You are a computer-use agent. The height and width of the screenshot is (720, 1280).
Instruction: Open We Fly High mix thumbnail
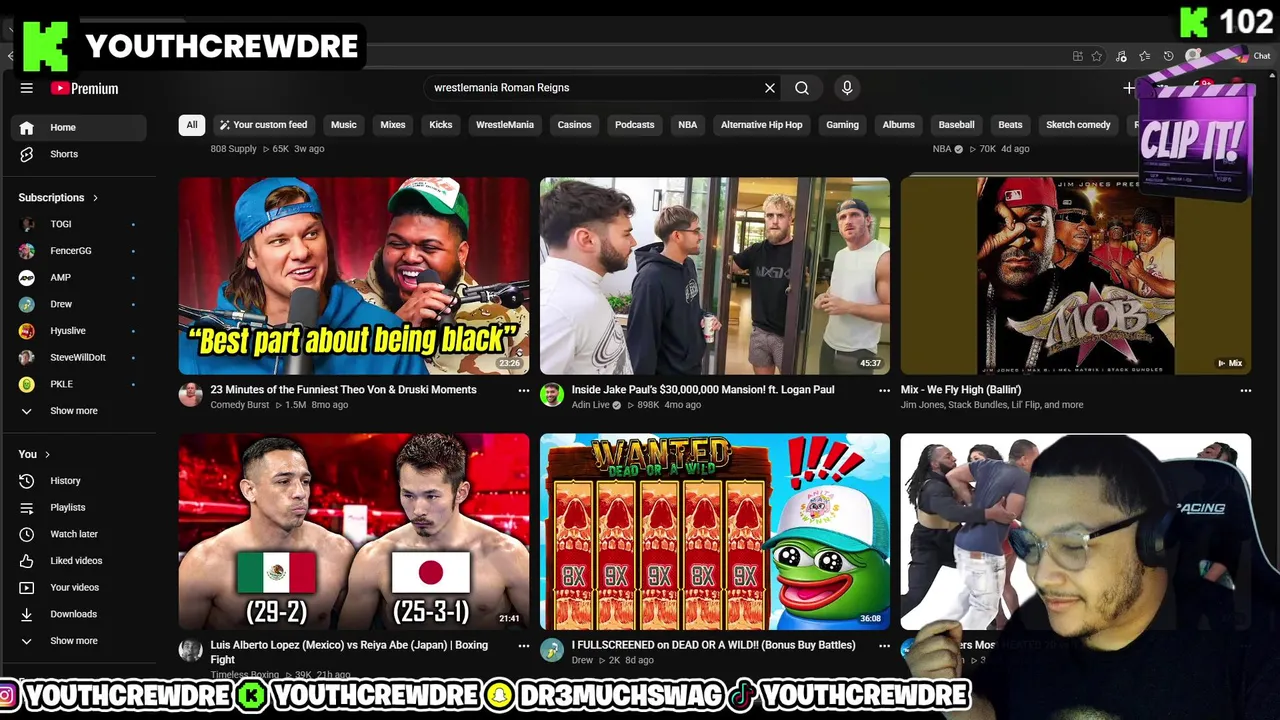(1076, 276)
